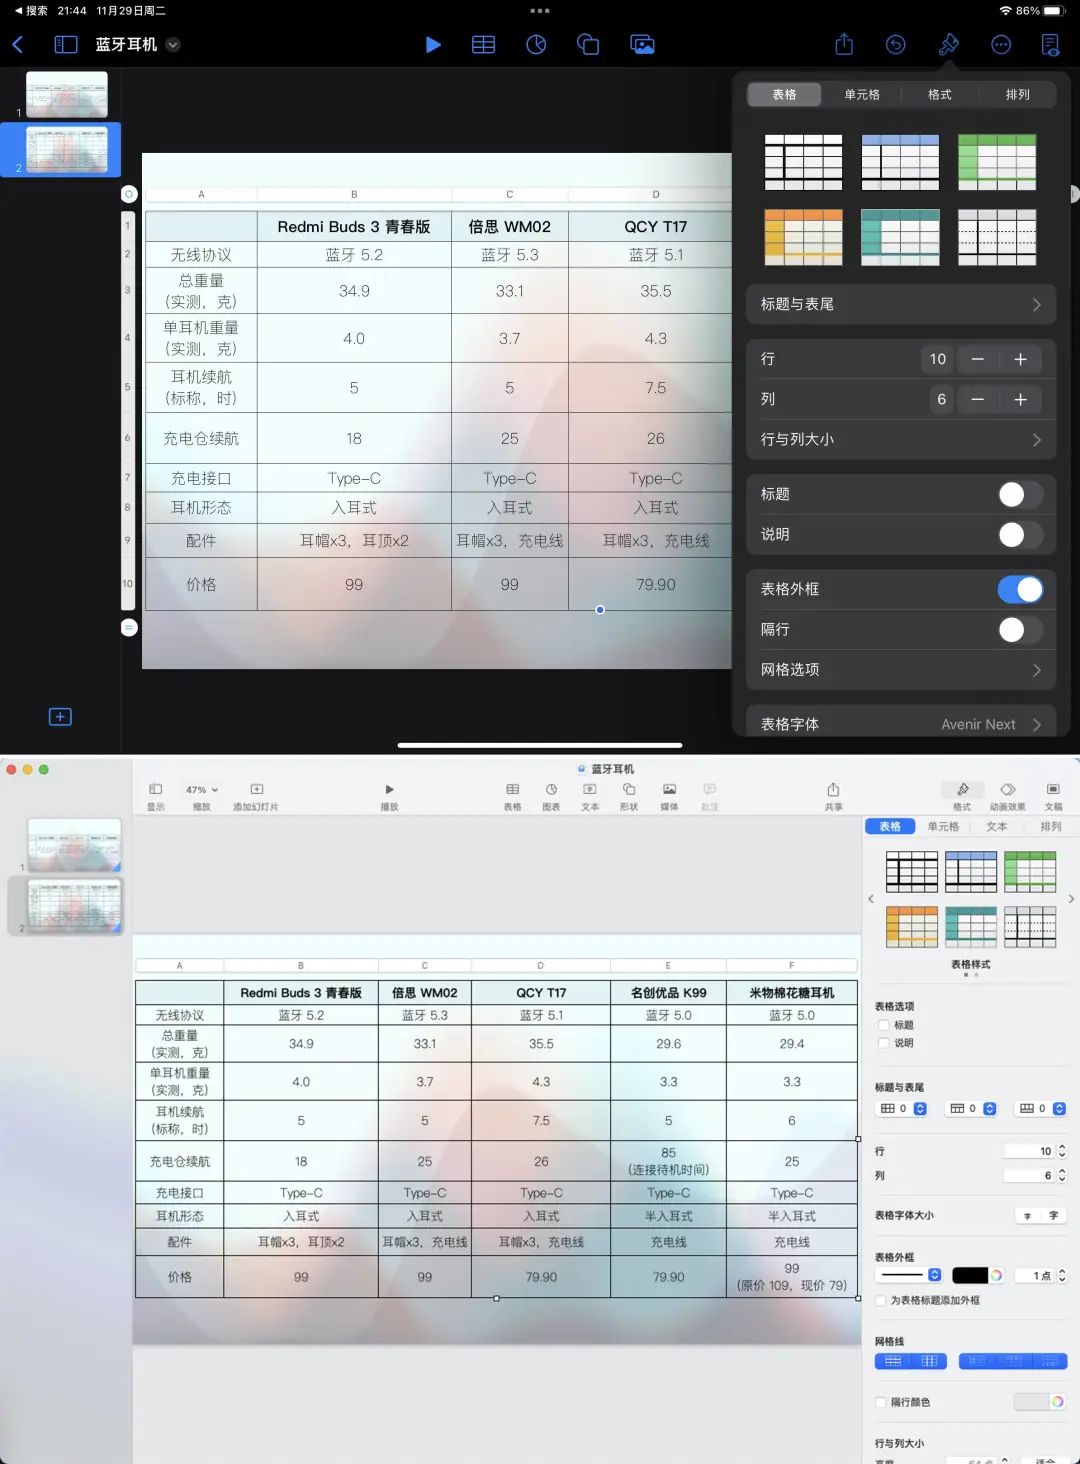The image size is (1080, 1464).
Task: Switch to the 排列 tab in the Mac panel
Action: [1052, 826]
